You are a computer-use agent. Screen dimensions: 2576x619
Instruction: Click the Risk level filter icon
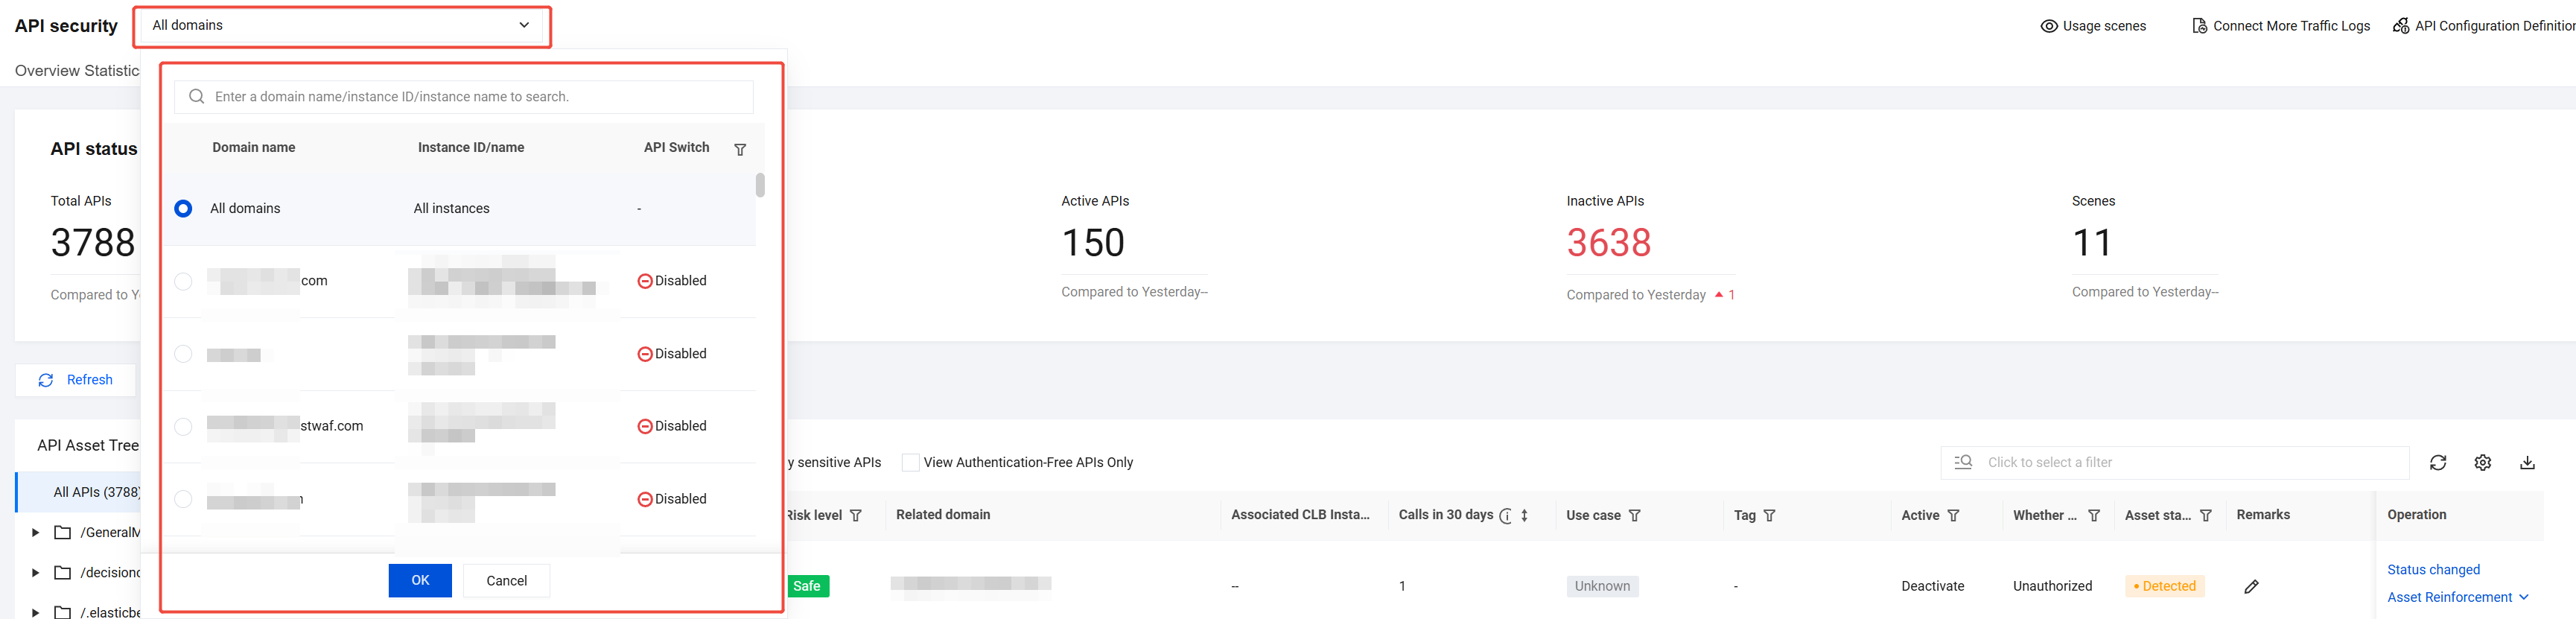point(856,515)
